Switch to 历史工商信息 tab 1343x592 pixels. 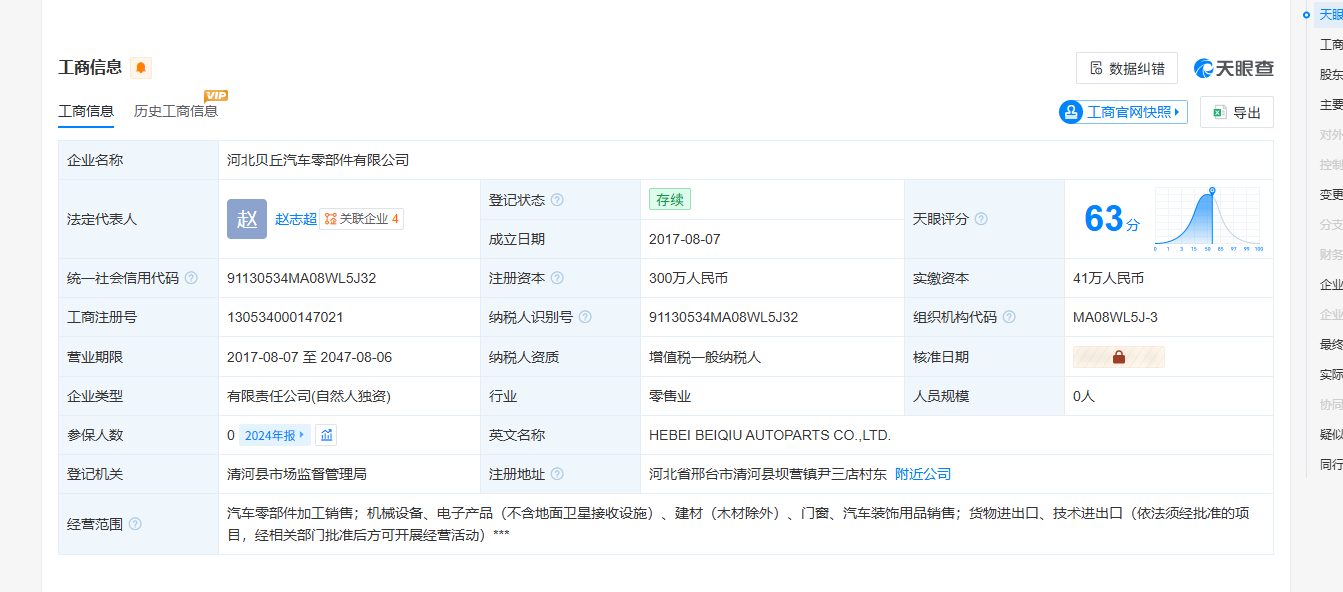pos(176,111)
